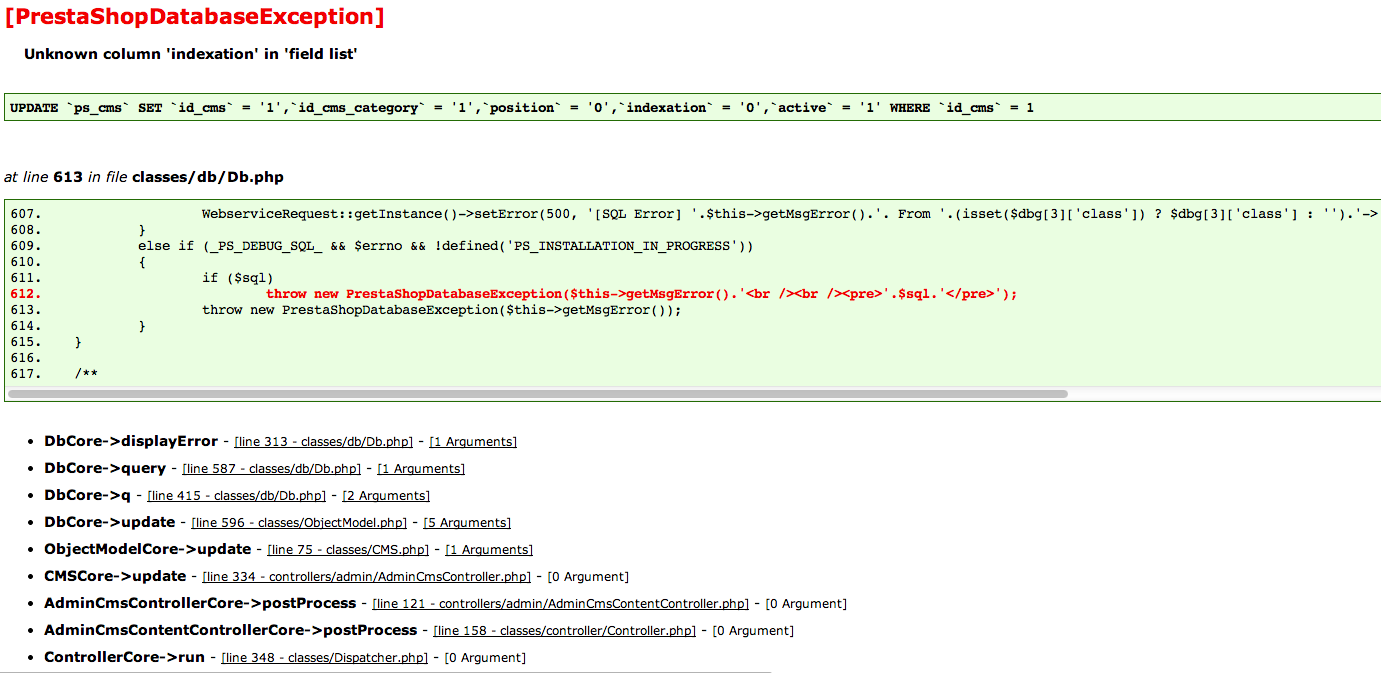Show 1 Arguments for DbCore->query
The image size is (1381, 673).
tap(421, 468)
